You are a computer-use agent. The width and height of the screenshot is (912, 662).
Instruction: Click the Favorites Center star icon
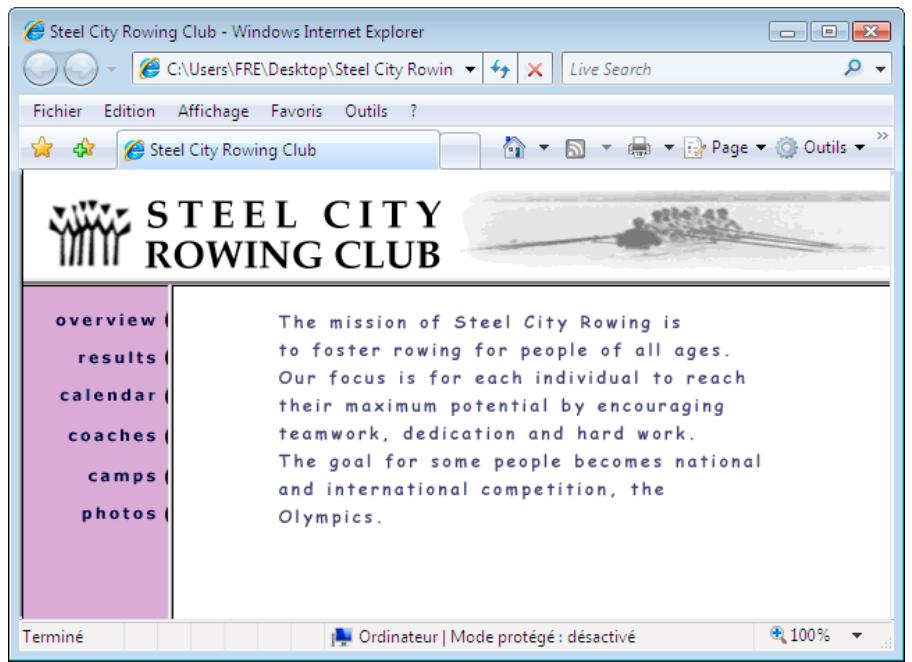pos(42,151)
